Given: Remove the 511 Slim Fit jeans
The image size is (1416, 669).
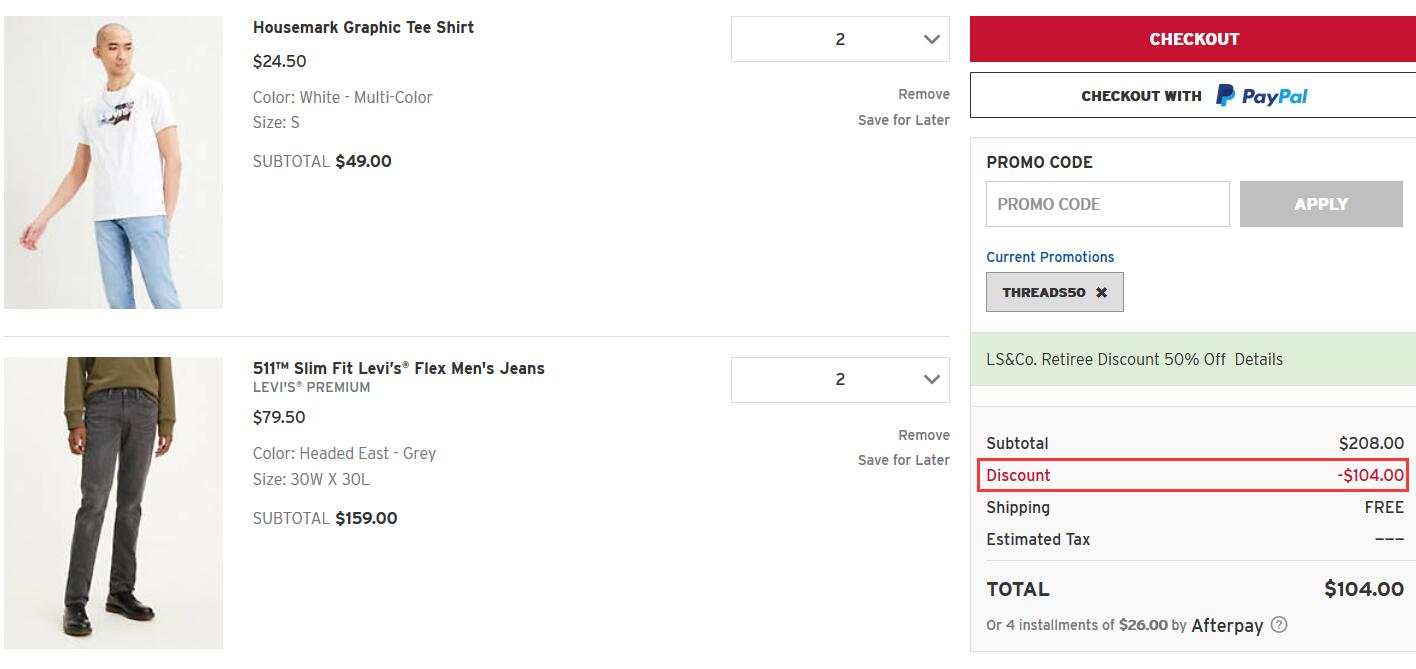Looking at the screenshot, I should click(x=923, y=435).
